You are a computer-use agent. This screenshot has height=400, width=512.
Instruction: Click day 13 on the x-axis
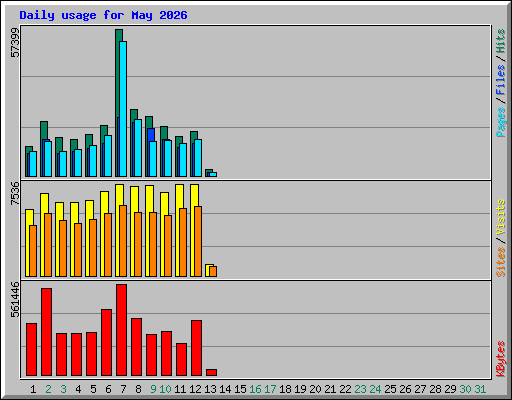(210, 389)
